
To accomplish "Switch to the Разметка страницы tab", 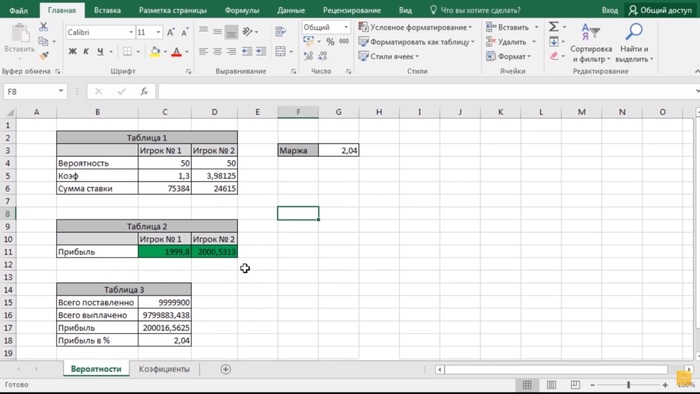I will click(173, 10).
